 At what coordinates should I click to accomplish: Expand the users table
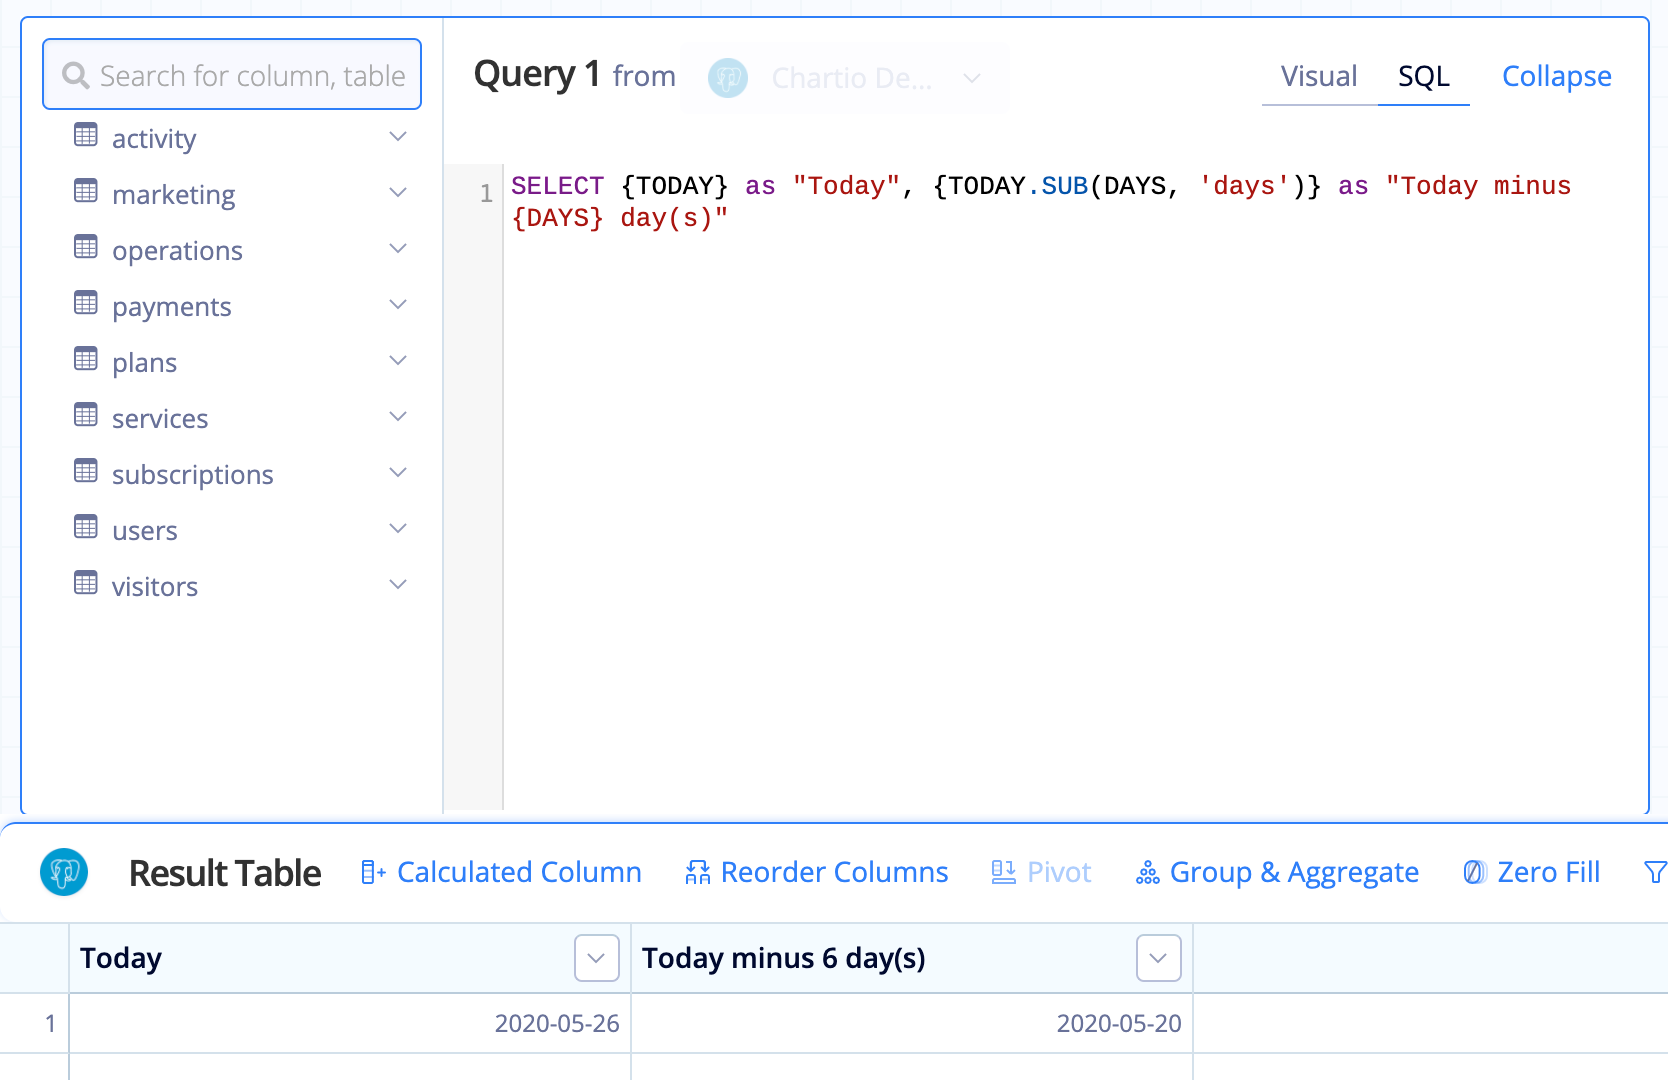(x=398, y=529)
